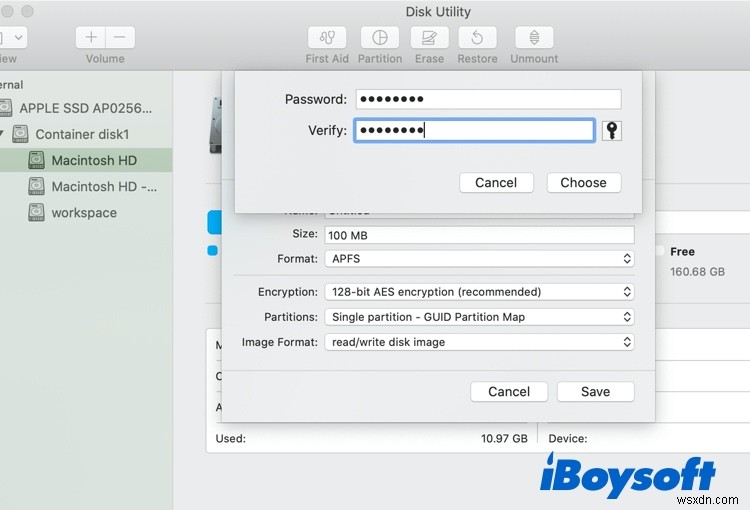Collapse Container disk1 disclosure triangle

click(2, 133)
